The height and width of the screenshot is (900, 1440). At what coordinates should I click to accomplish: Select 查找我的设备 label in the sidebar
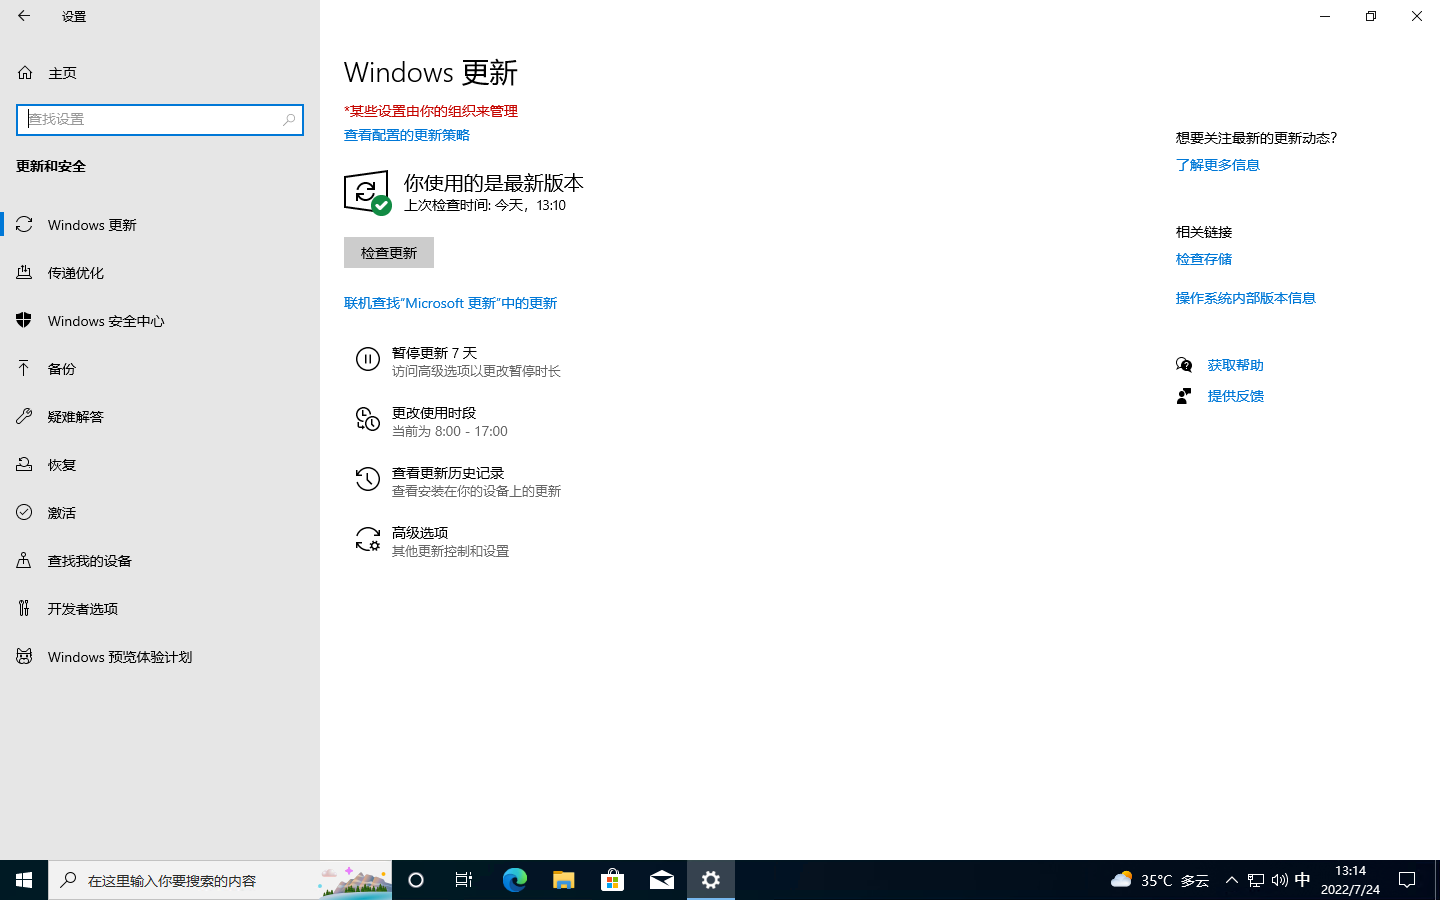(x=90, y=561)
